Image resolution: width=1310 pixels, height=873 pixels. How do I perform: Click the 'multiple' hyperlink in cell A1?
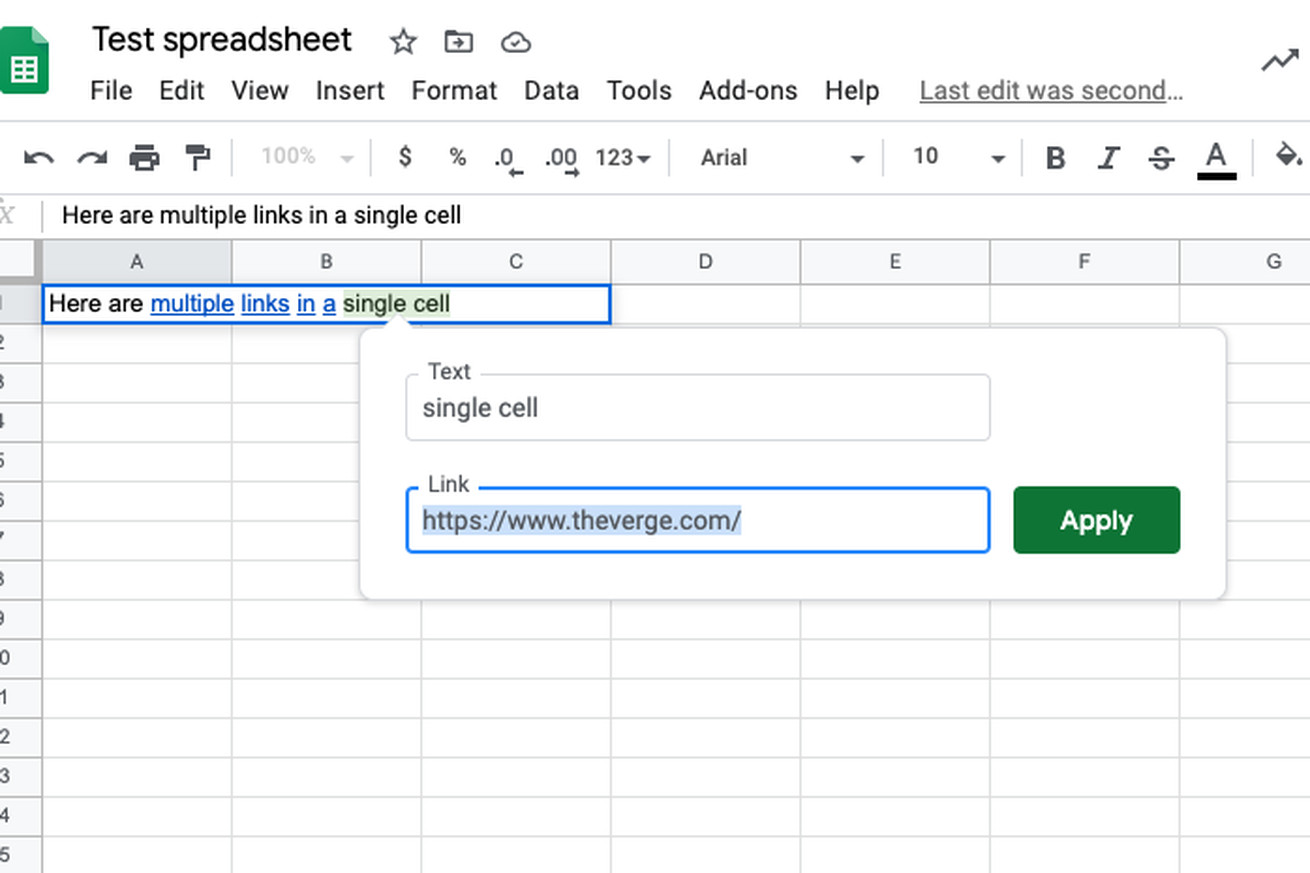[192, 304]
